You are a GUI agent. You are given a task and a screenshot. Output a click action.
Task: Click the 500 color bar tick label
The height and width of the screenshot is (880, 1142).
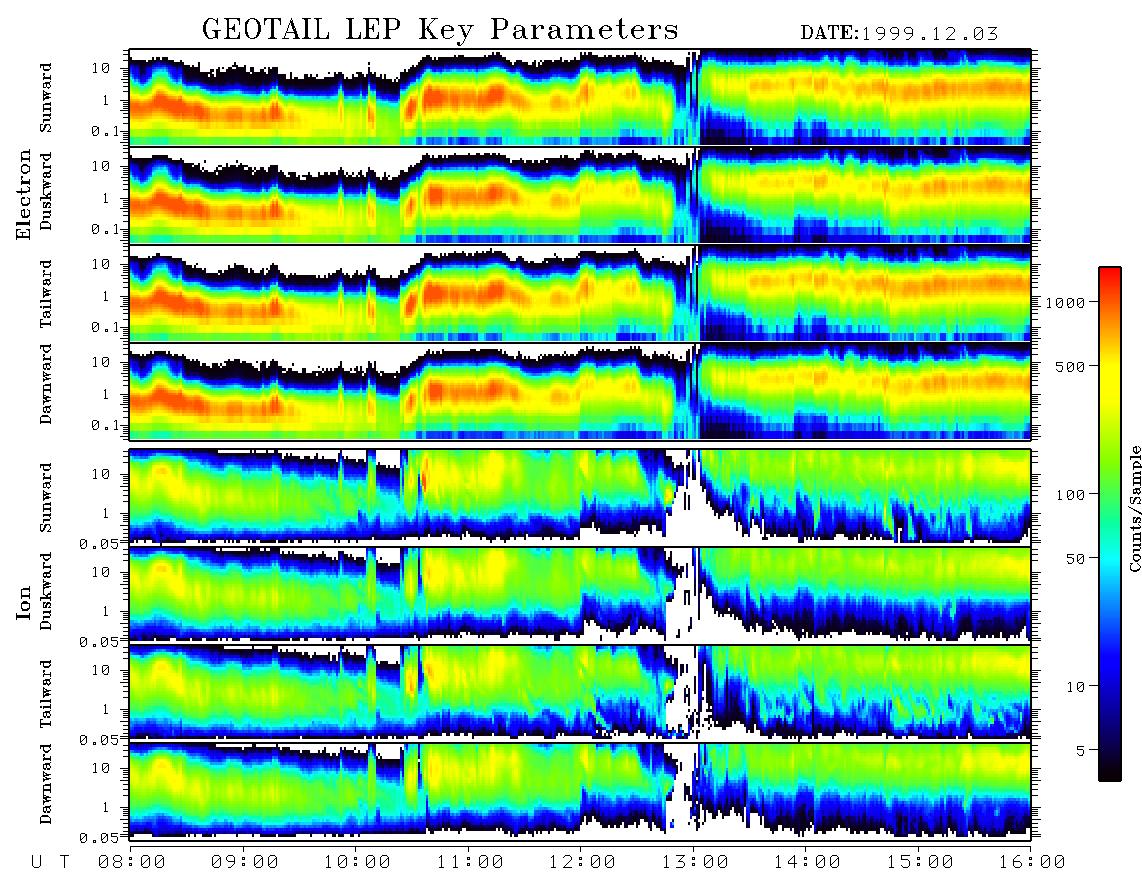click(1070, 366)
